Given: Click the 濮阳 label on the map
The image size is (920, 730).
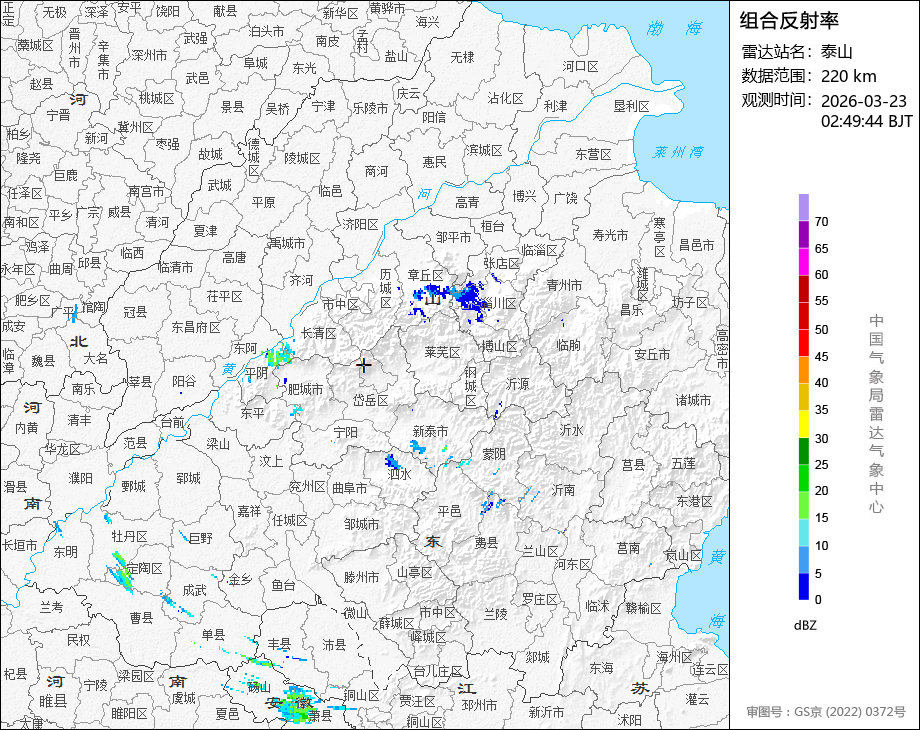Looking at the screenshot, I should coord(80,478).
